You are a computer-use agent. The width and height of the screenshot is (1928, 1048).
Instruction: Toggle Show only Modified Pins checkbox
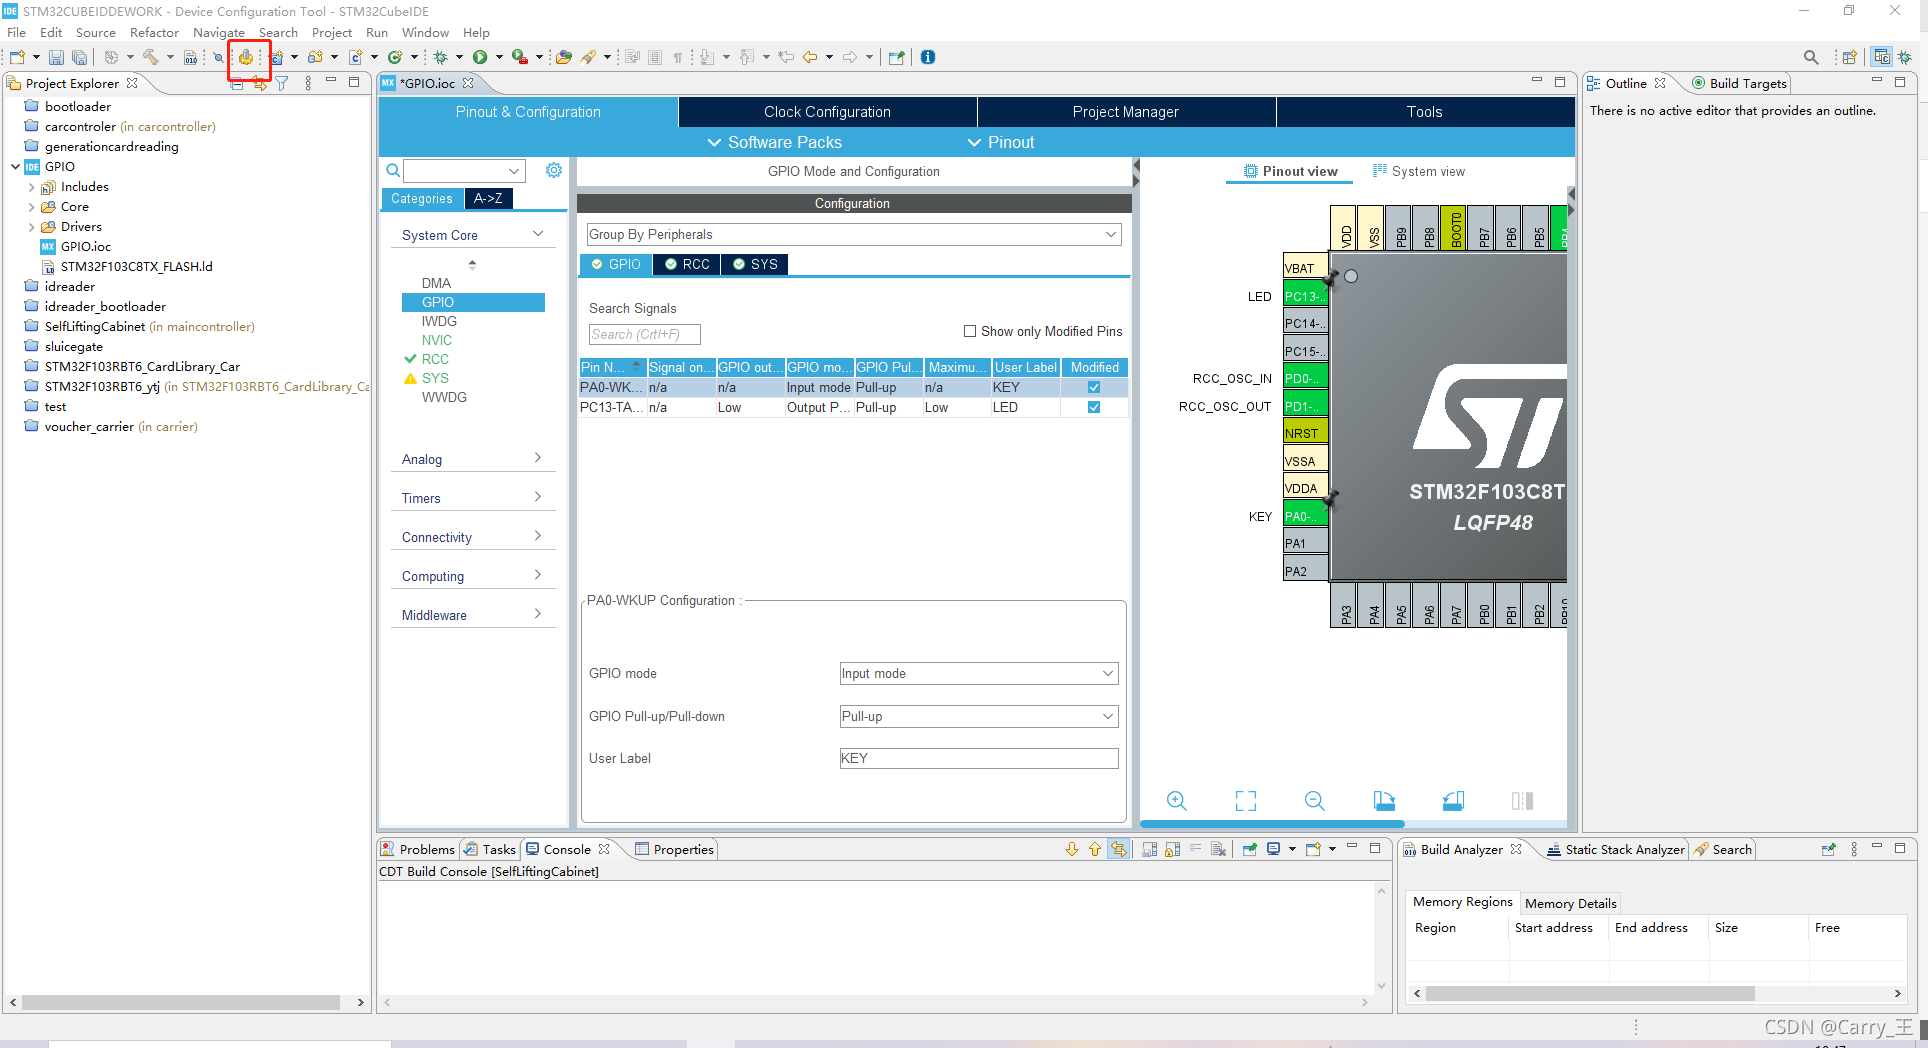pyautogui.click(x=970, y=331)
